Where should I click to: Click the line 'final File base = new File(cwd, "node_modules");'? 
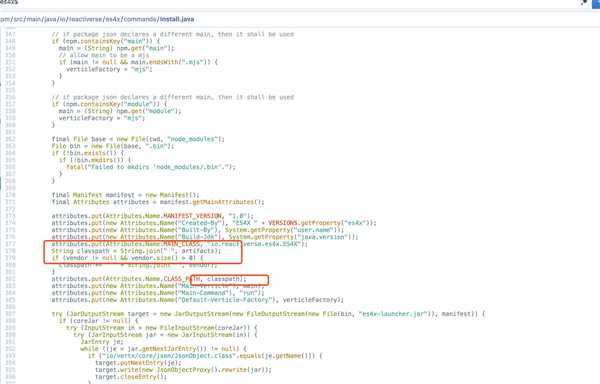click(138, 139)
